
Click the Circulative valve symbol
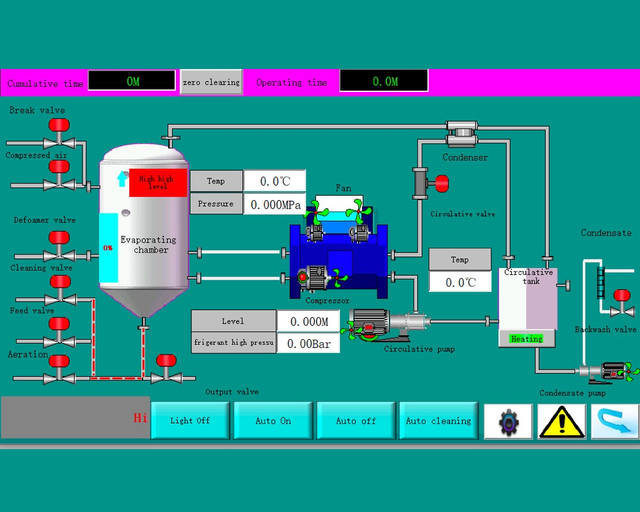[x=431, y=183]
